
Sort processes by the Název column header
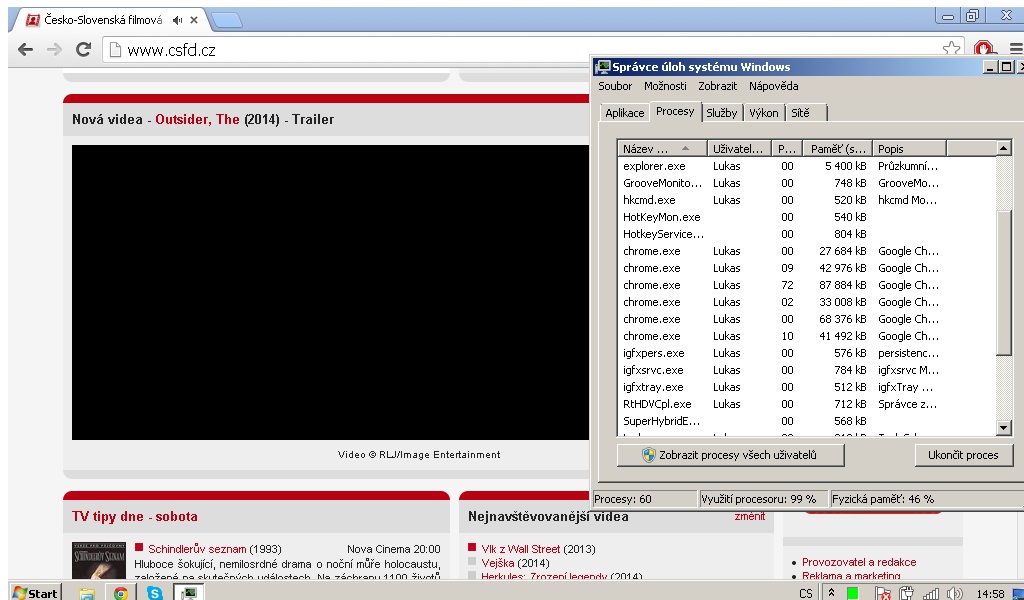click(662, 148)
